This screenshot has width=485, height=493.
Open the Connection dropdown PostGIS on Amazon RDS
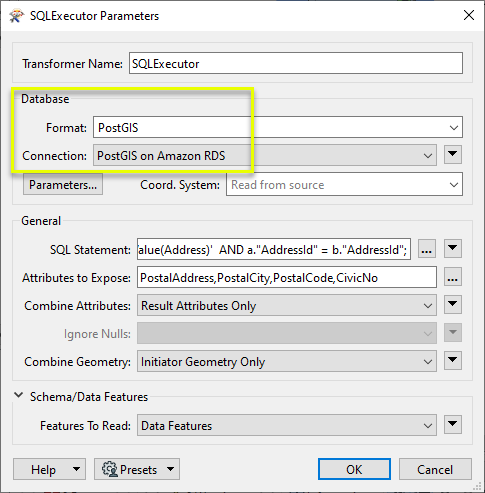(265, 155)
